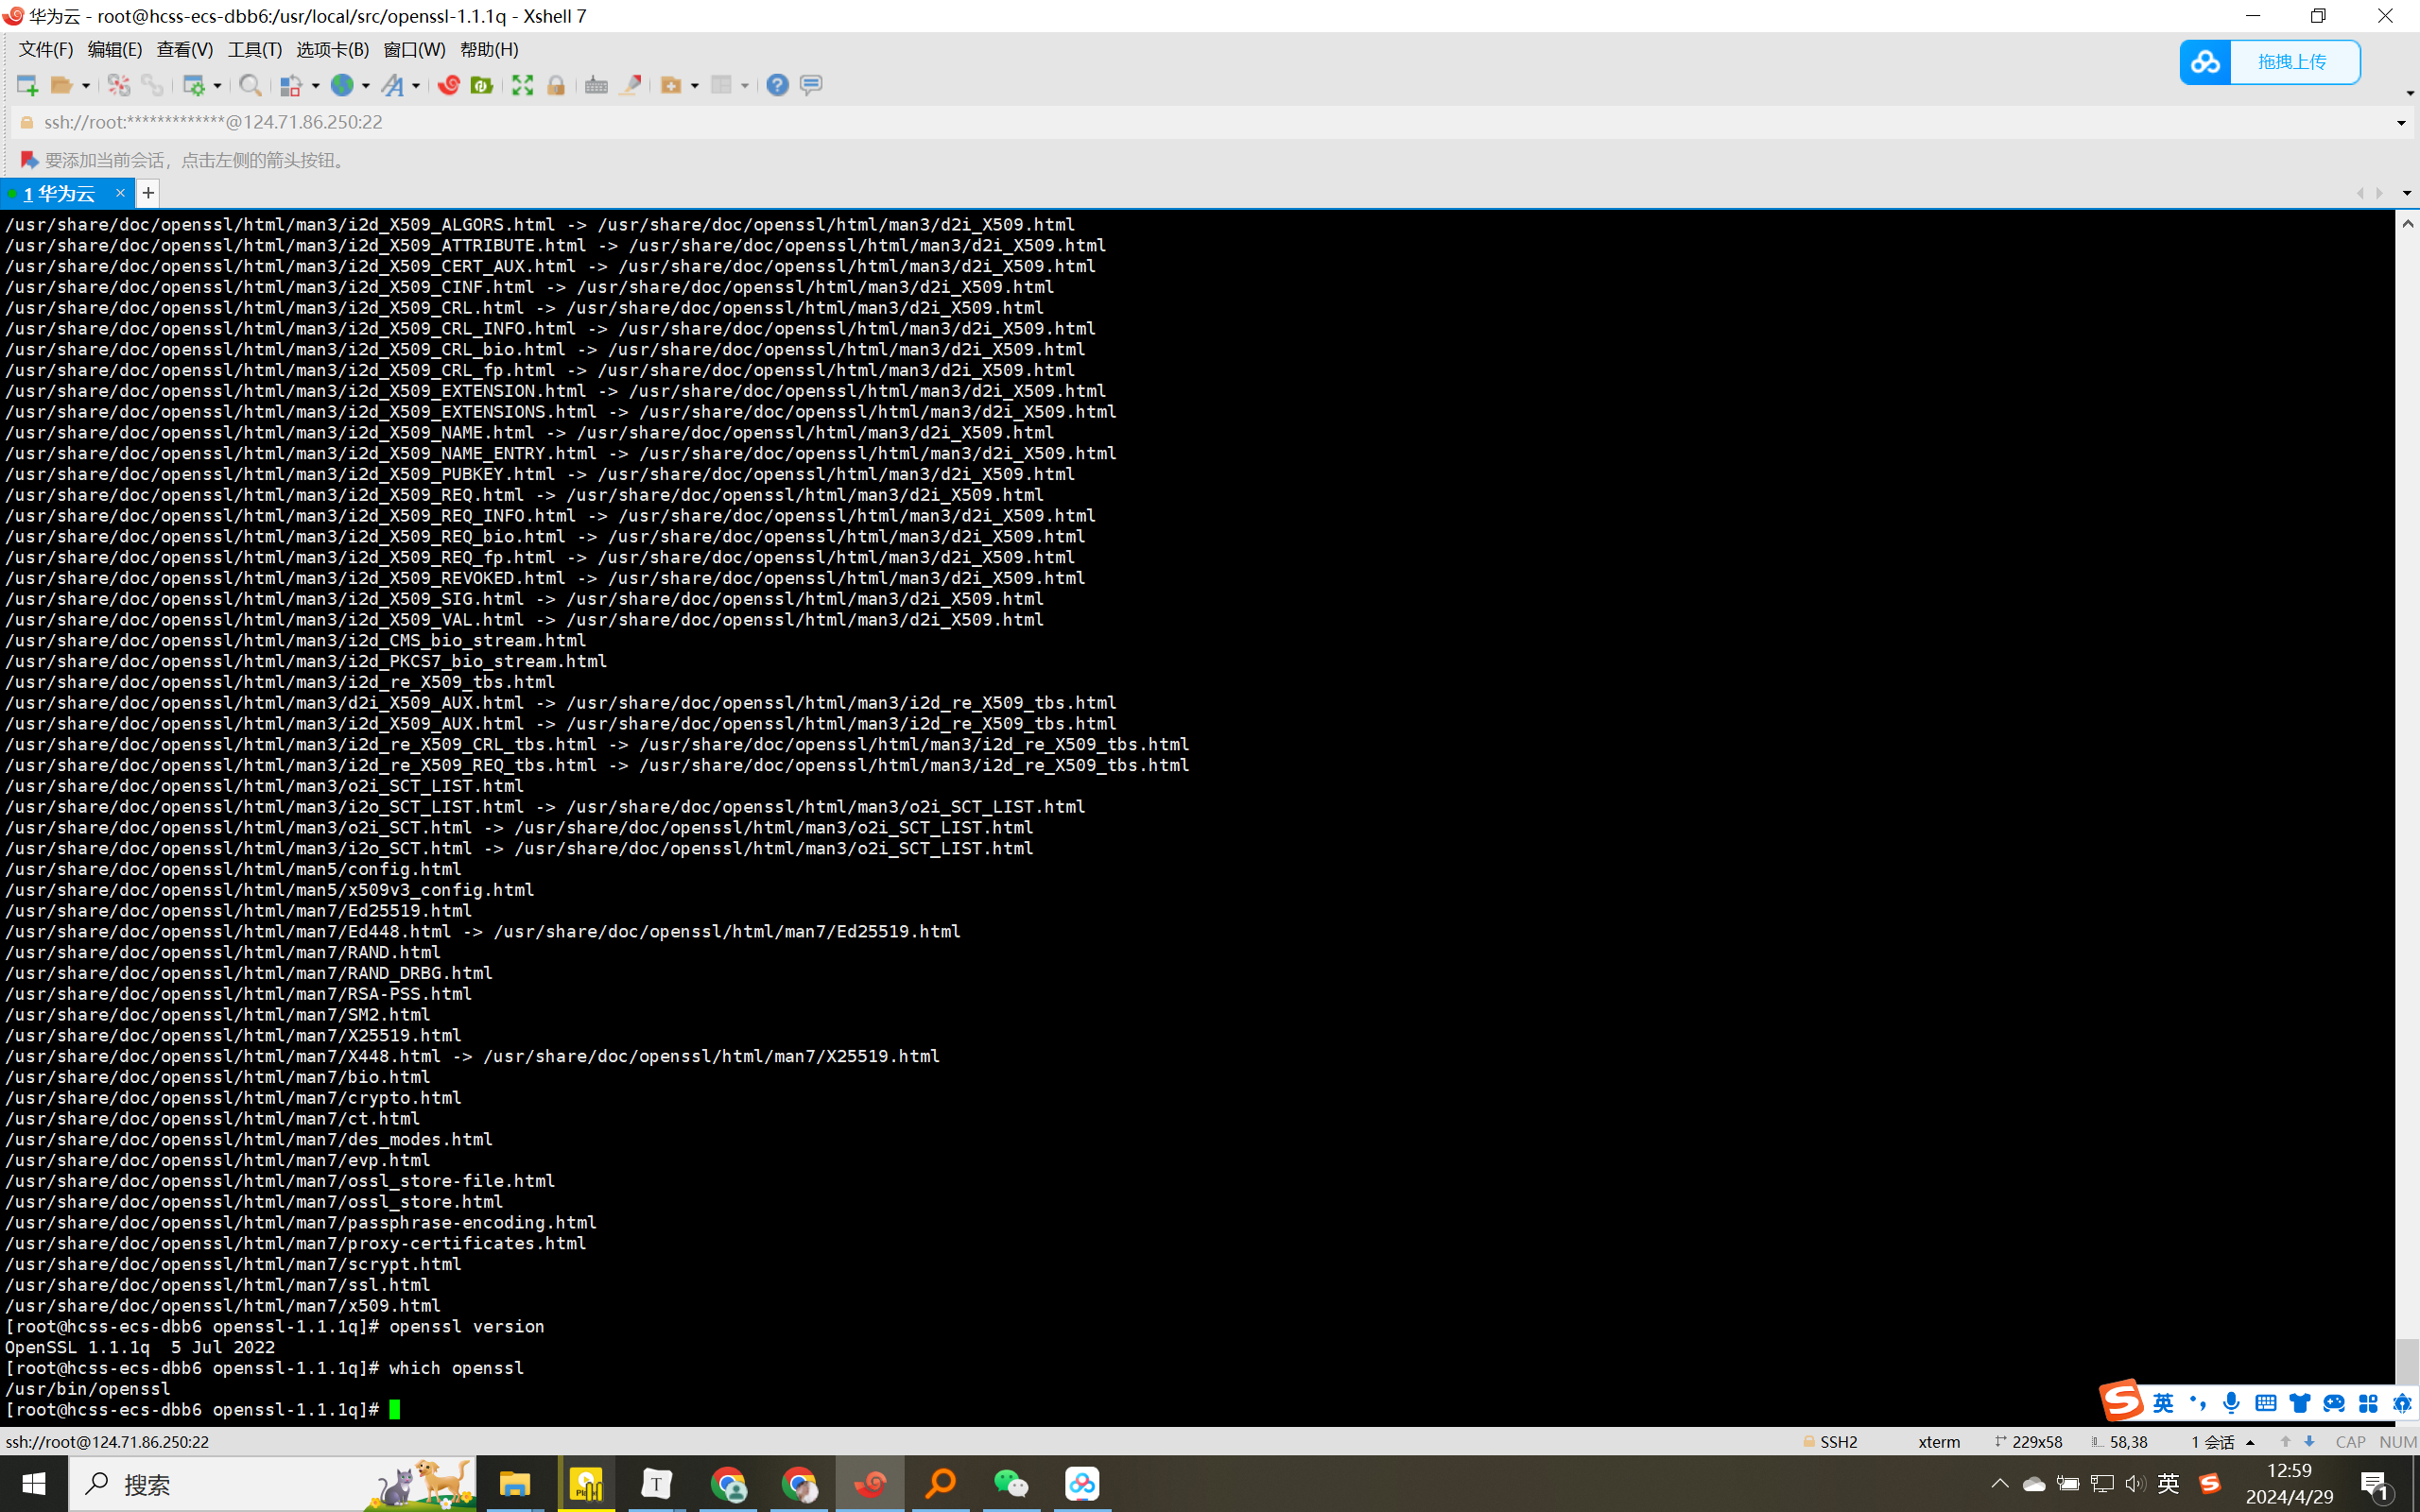Viewport: 2420px width, 1512px height.
Task: Toggle CAP lock indicator in status bar
Action: [2348, 1440]
